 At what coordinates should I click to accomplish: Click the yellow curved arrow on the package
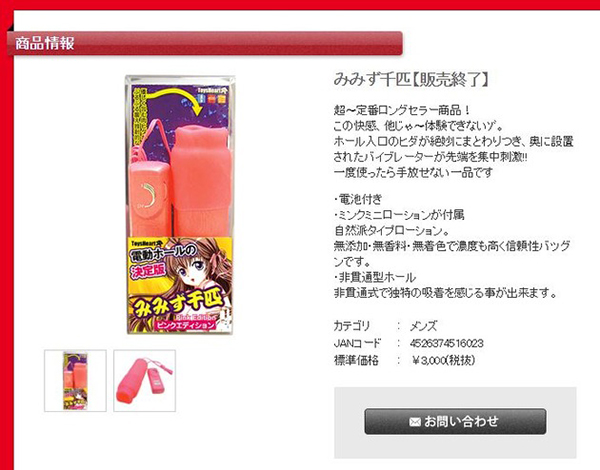pyautogui.click(x=174, y=100)
